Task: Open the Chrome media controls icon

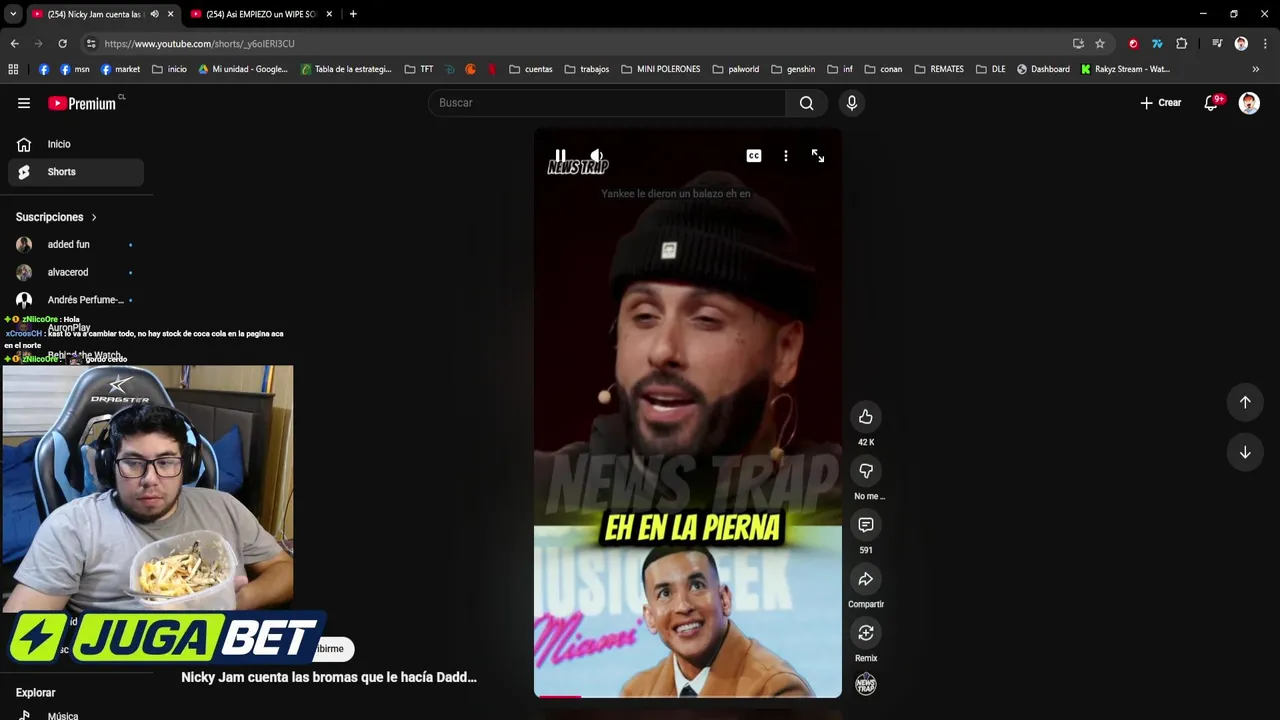Action: coord(1217,44)
